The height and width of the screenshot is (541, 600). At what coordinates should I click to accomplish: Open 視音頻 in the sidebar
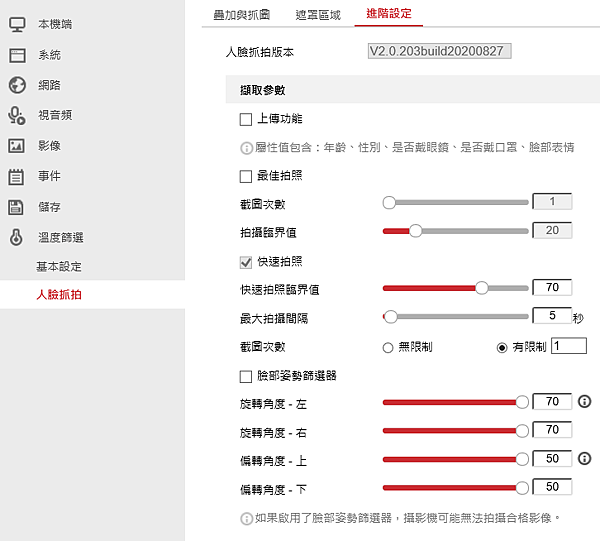coord(55,115)
